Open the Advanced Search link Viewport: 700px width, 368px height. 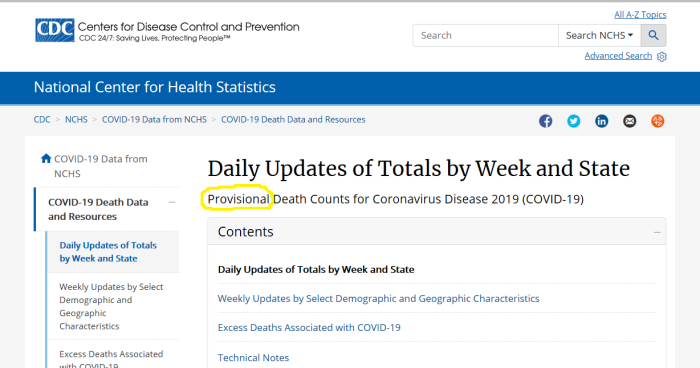pyautogui.click(x=618, y=56)
